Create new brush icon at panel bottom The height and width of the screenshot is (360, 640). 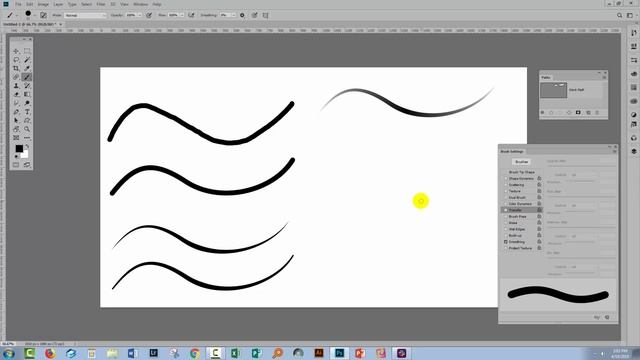[x=607, y=317]
